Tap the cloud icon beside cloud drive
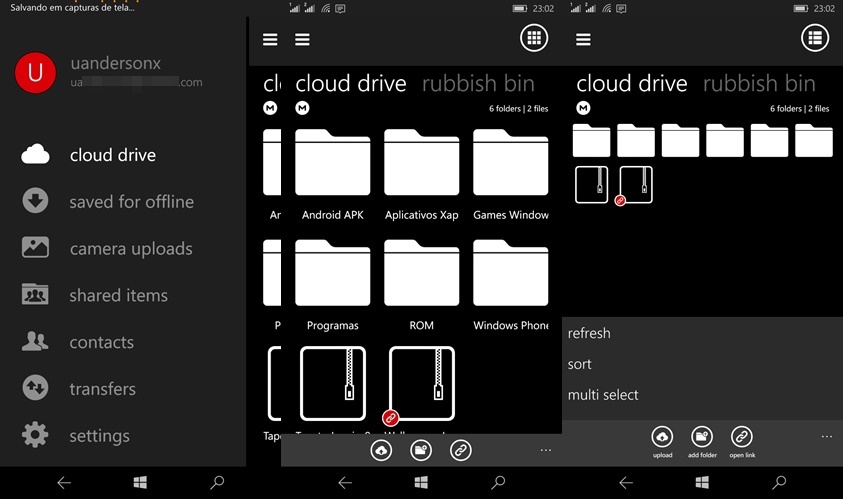Screen dimensions: 843x499 35,154
